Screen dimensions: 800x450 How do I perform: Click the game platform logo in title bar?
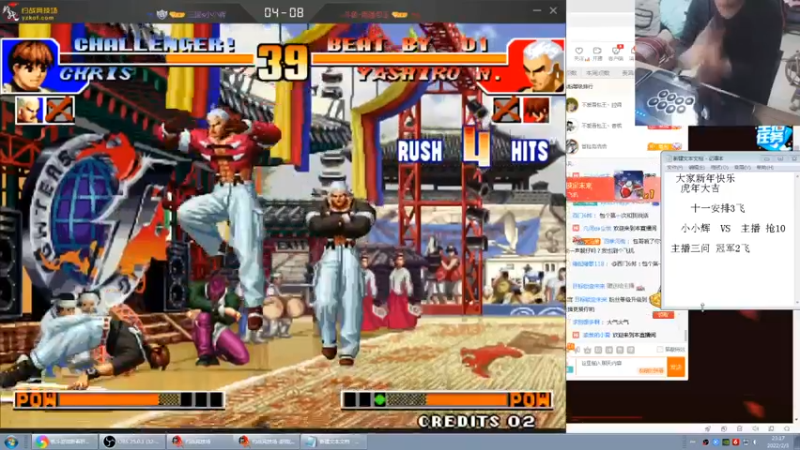point(31,12)
